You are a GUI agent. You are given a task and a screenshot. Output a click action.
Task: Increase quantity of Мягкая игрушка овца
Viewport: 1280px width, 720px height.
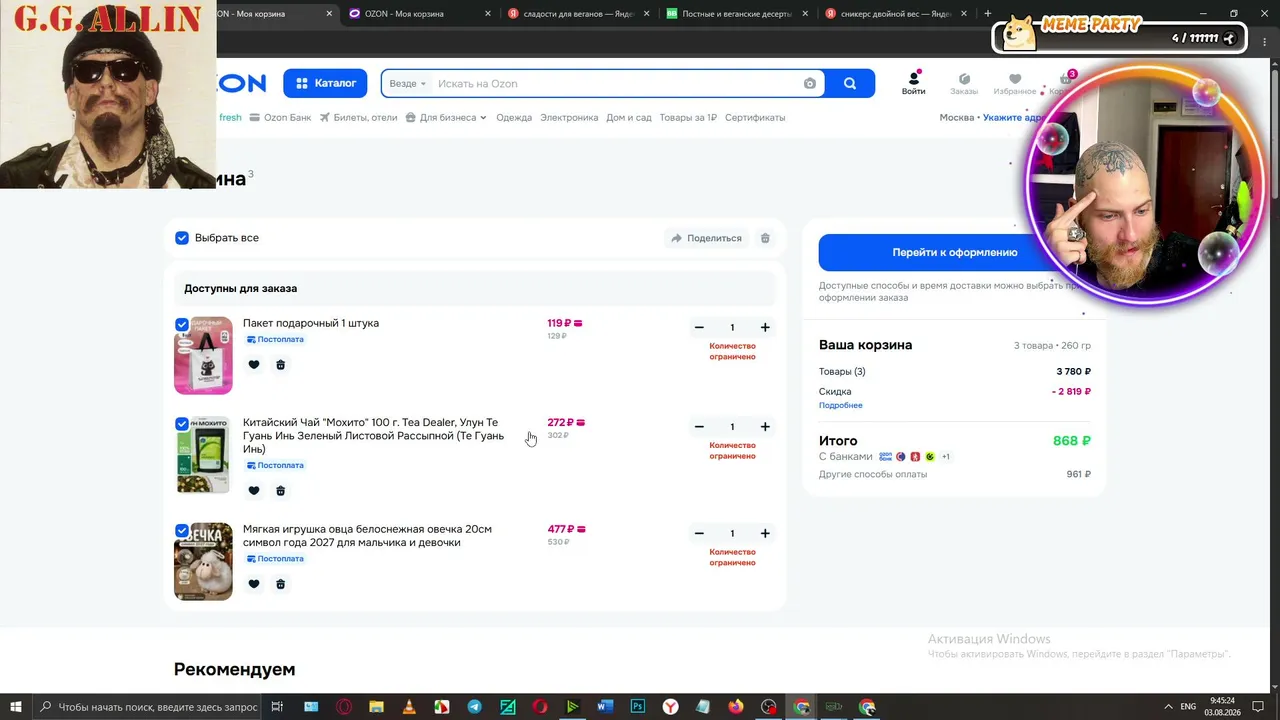[x=765, y=534]
